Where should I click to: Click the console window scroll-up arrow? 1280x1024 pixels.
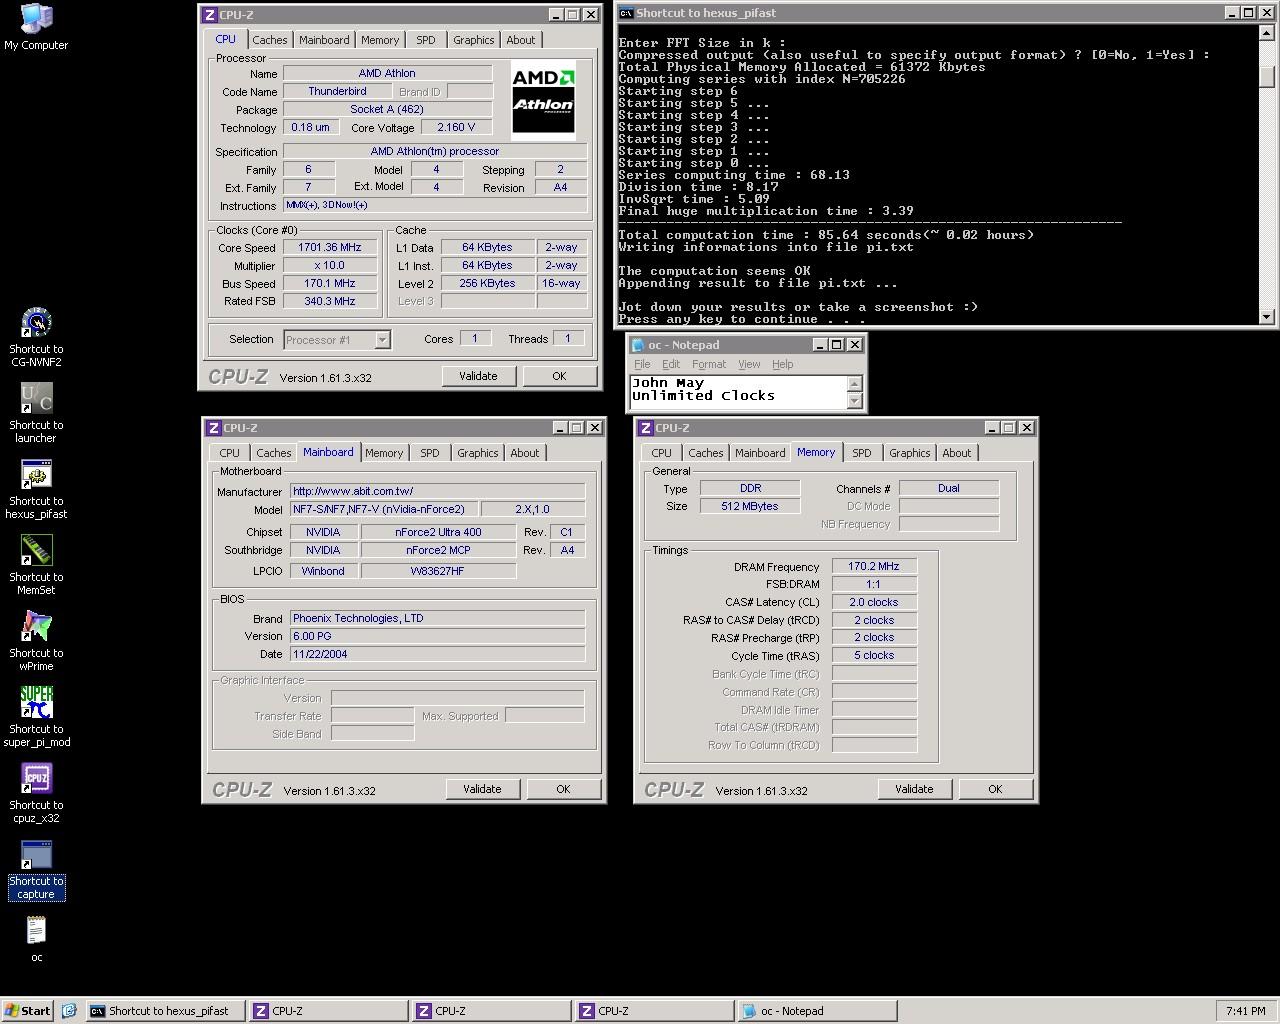tap(1267, 34)
